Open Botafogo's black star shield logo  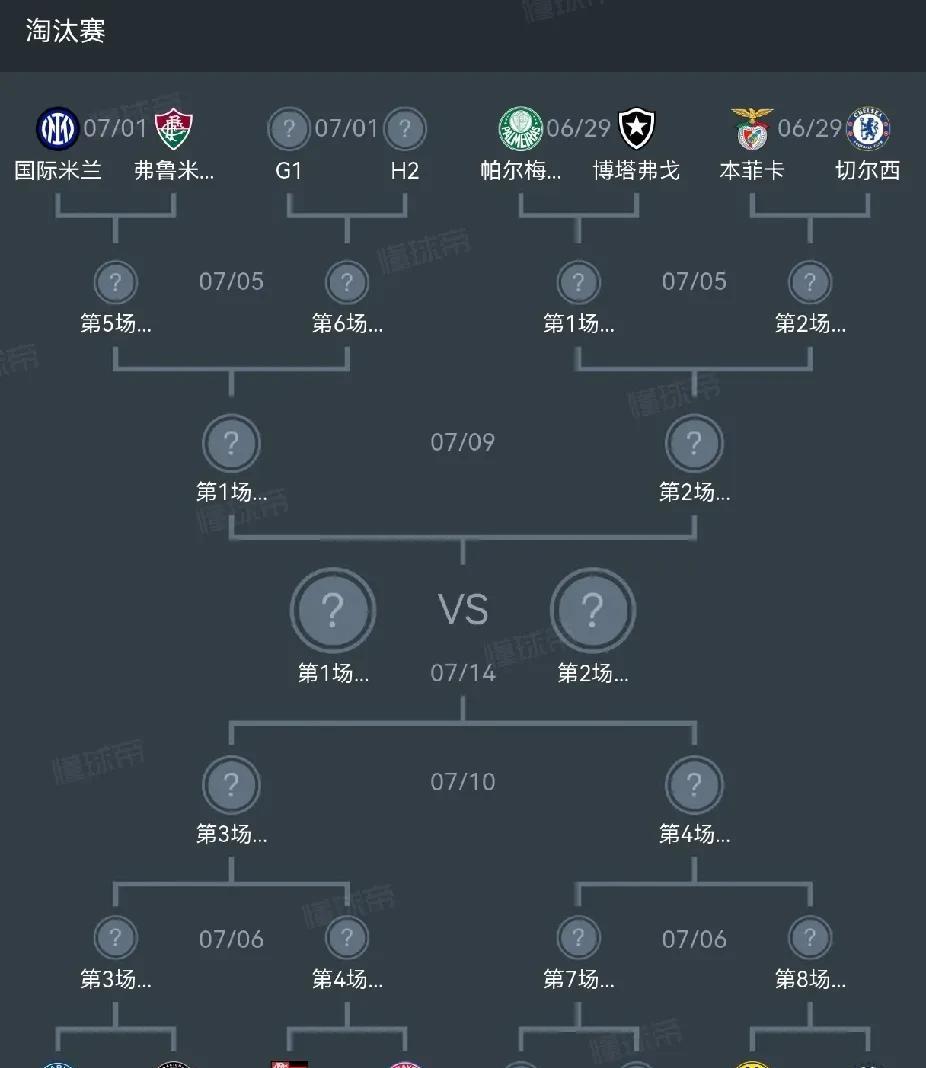click(637, 129)
